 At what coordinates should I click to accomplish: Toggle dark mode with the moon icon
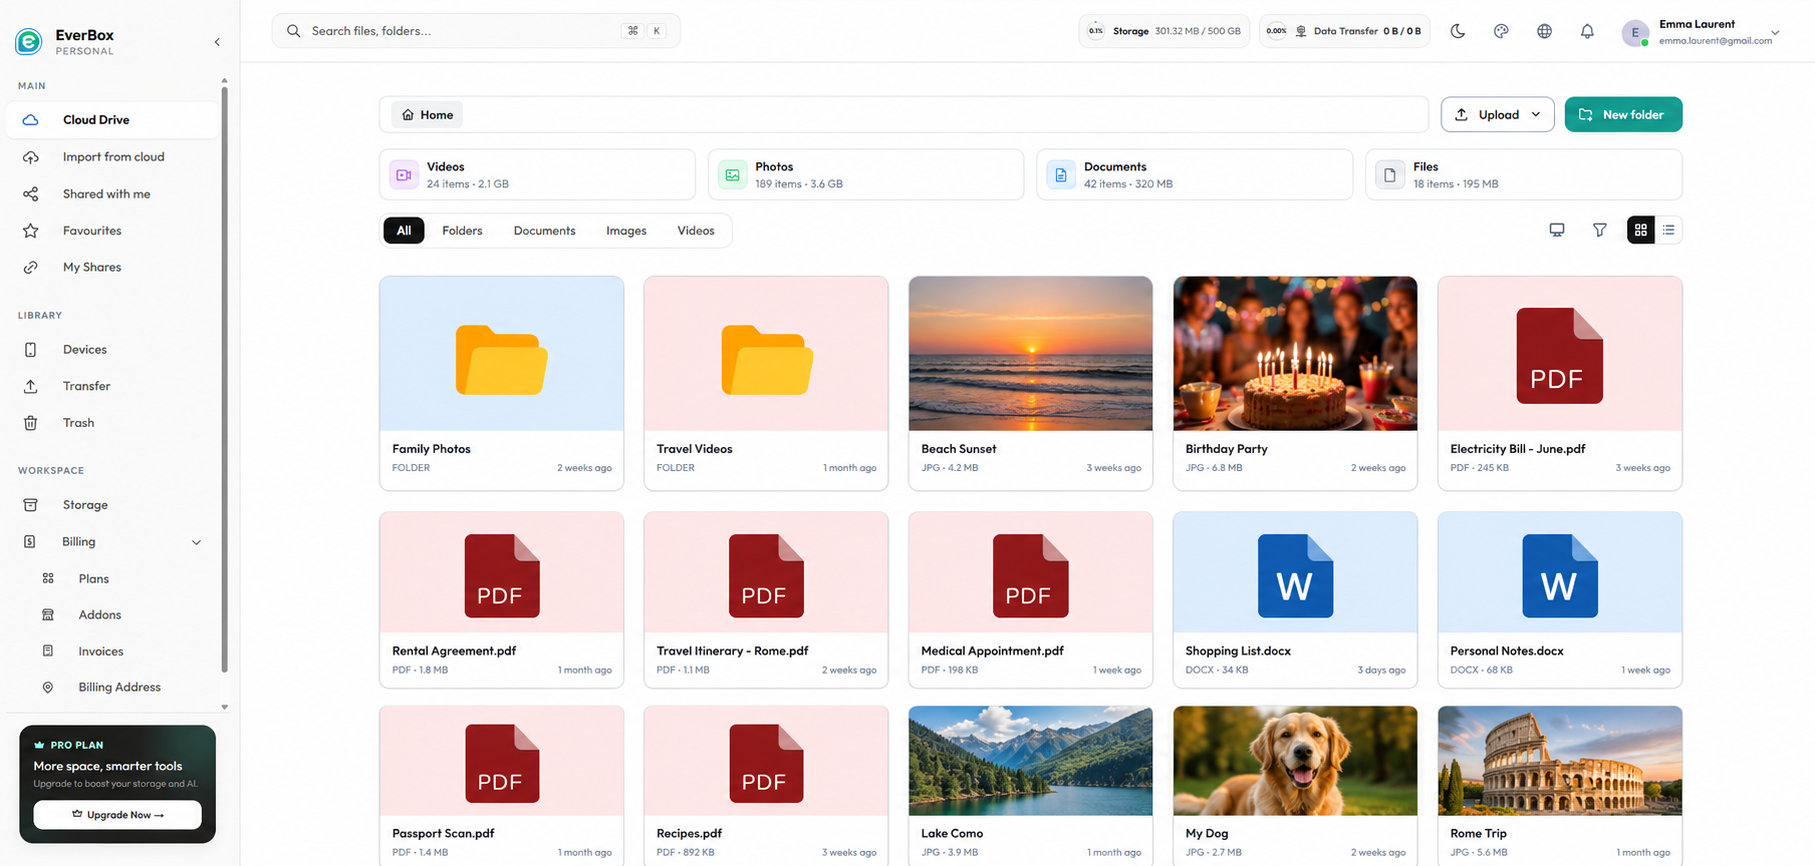(x=1458, y=31)
